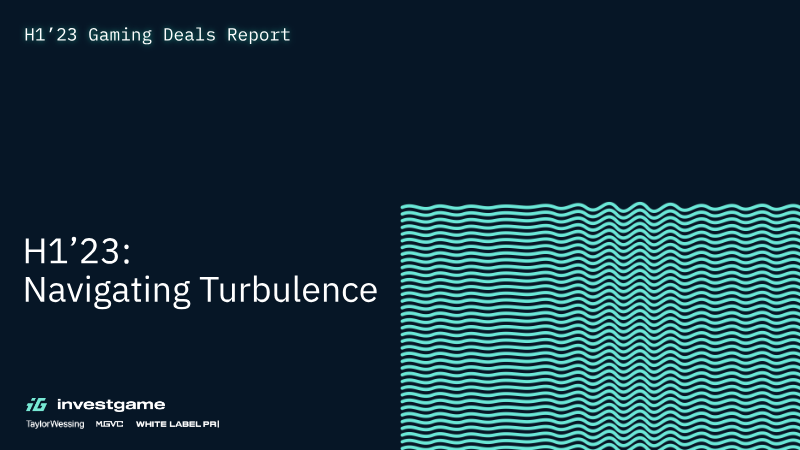
Task: Click the word 'Taylor' in TaylorWessing logo
Action: pos(38,425)
